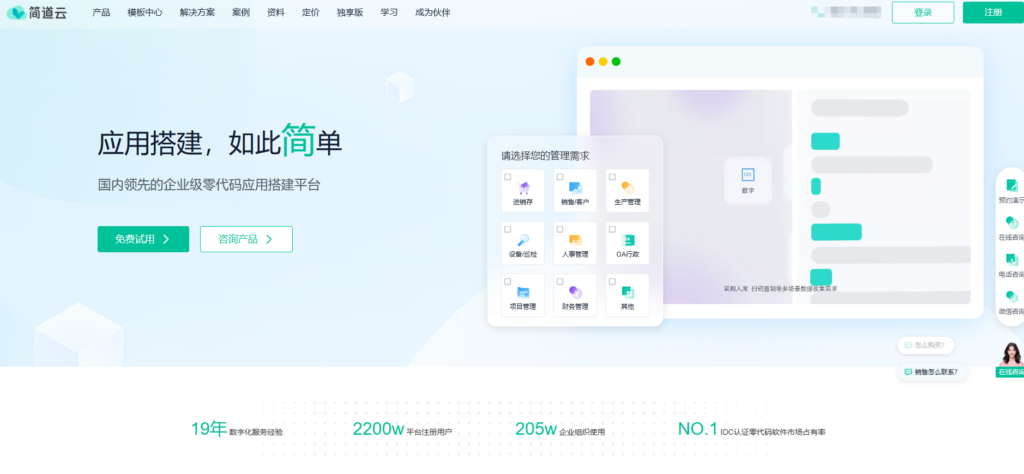
Task: Click the 销售/客户 chart icon
Action: [575, 188]
